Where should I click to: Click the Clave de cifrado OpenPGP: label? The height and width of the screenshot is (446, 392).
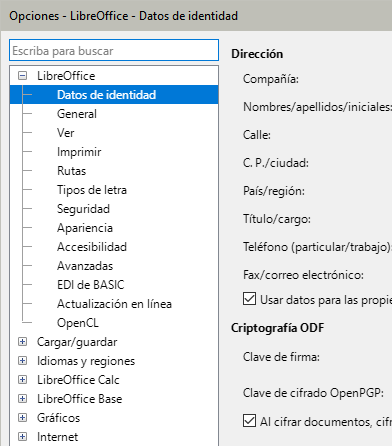tap(313, 393)
